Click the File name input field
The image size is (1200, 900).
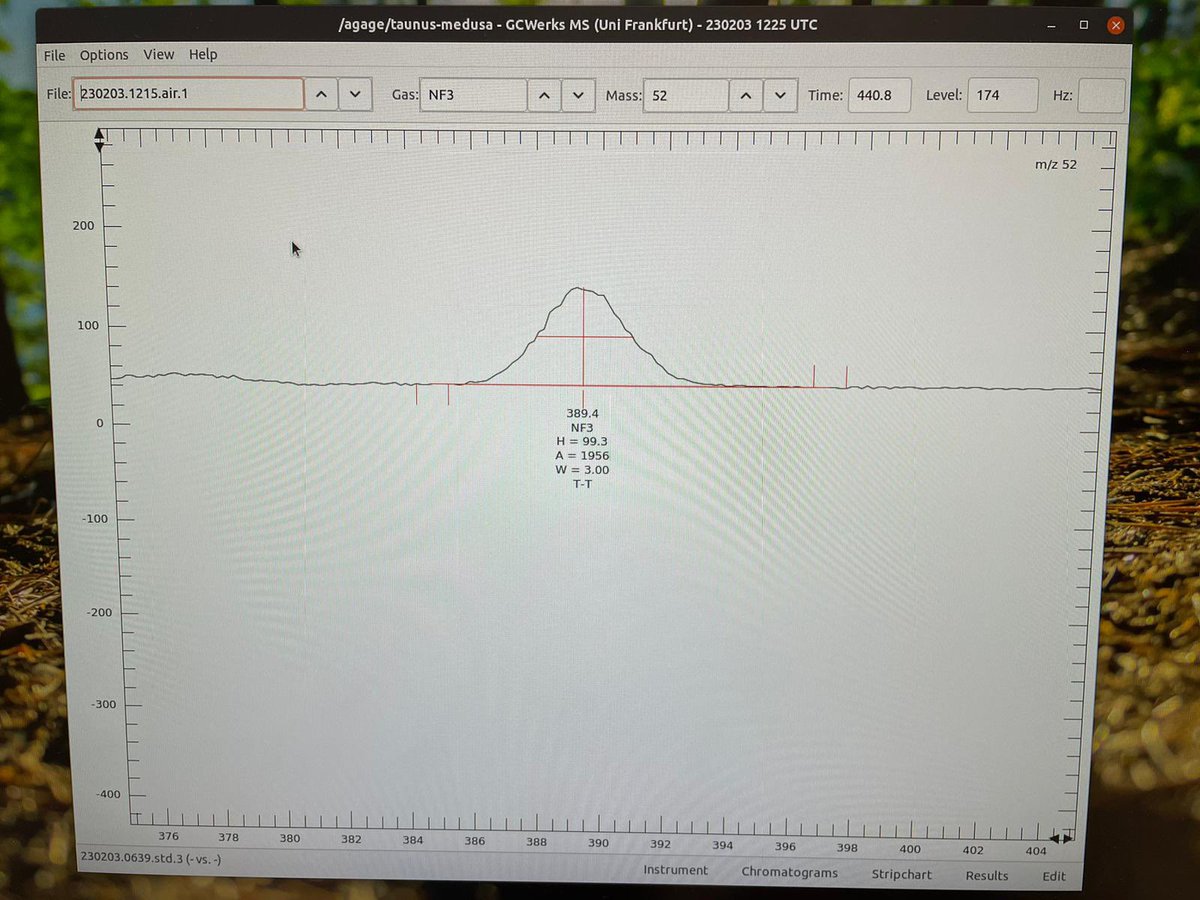188,94
